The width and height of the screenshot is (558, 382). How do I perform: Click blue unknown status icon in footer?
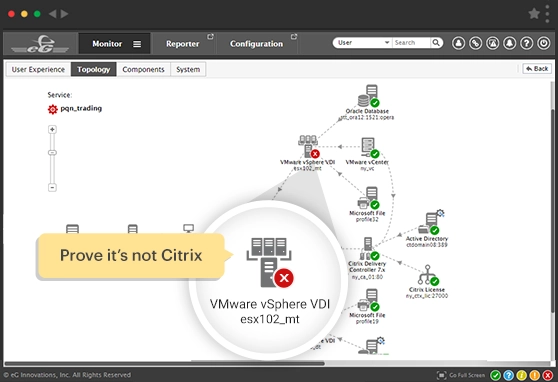pos(509,375)
